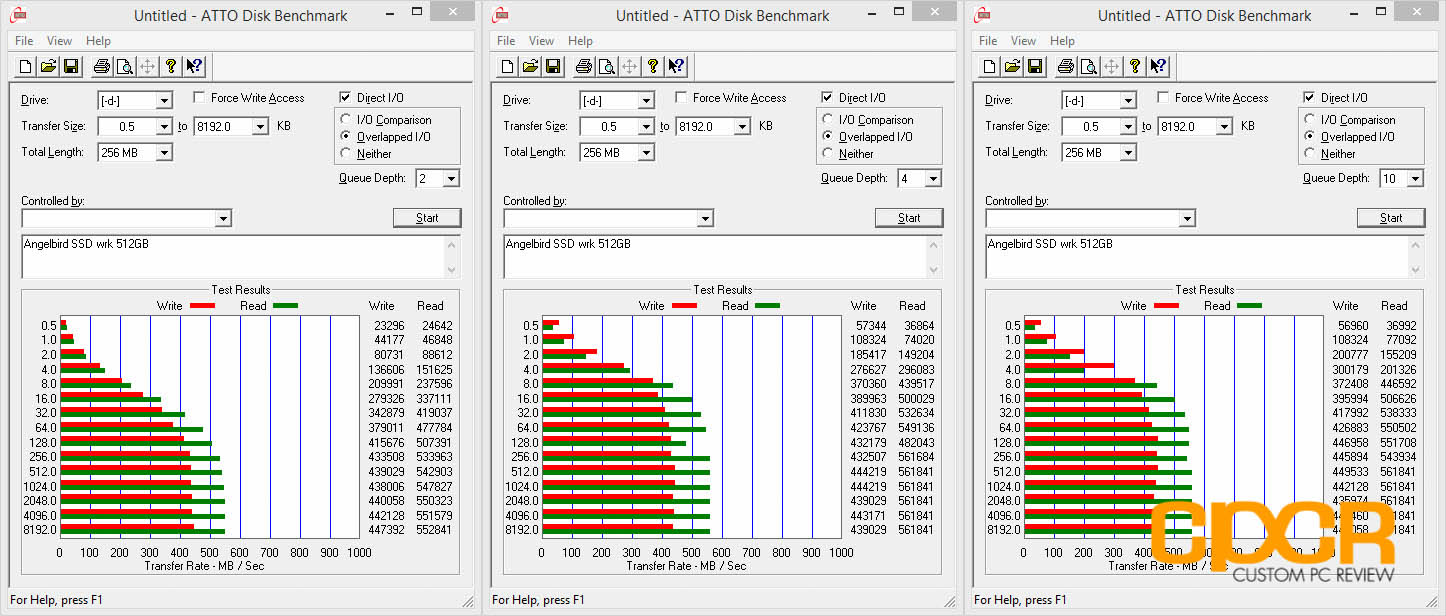
Task: Select I/O Comparison in Queue Depth 10 window
Action: pos(1311,120)
